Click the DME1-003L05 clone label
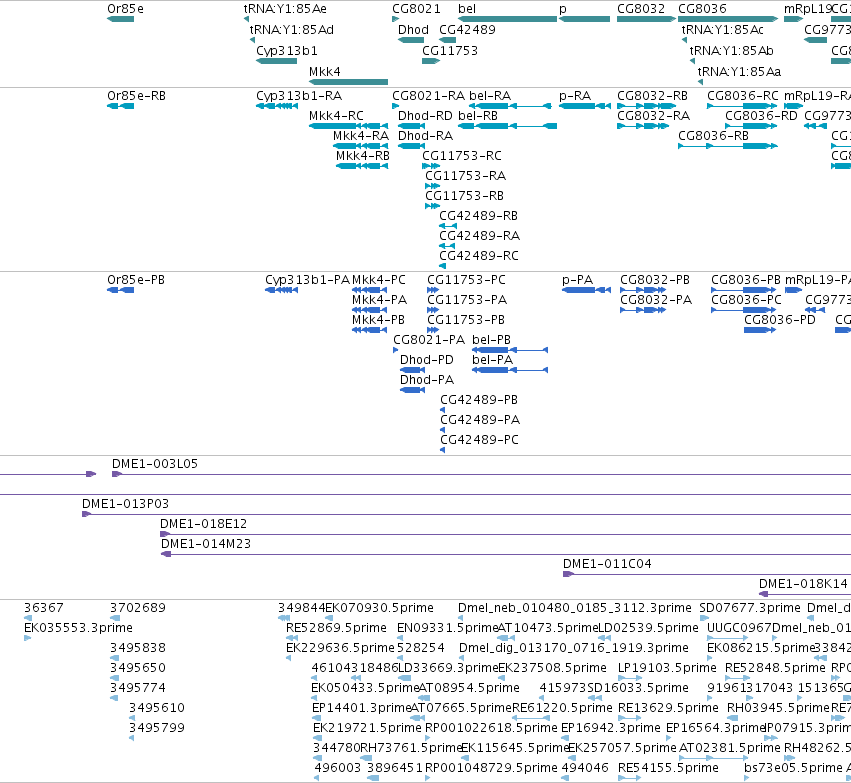This screenshot has width=851, height=783. click(x=155, y=464)
